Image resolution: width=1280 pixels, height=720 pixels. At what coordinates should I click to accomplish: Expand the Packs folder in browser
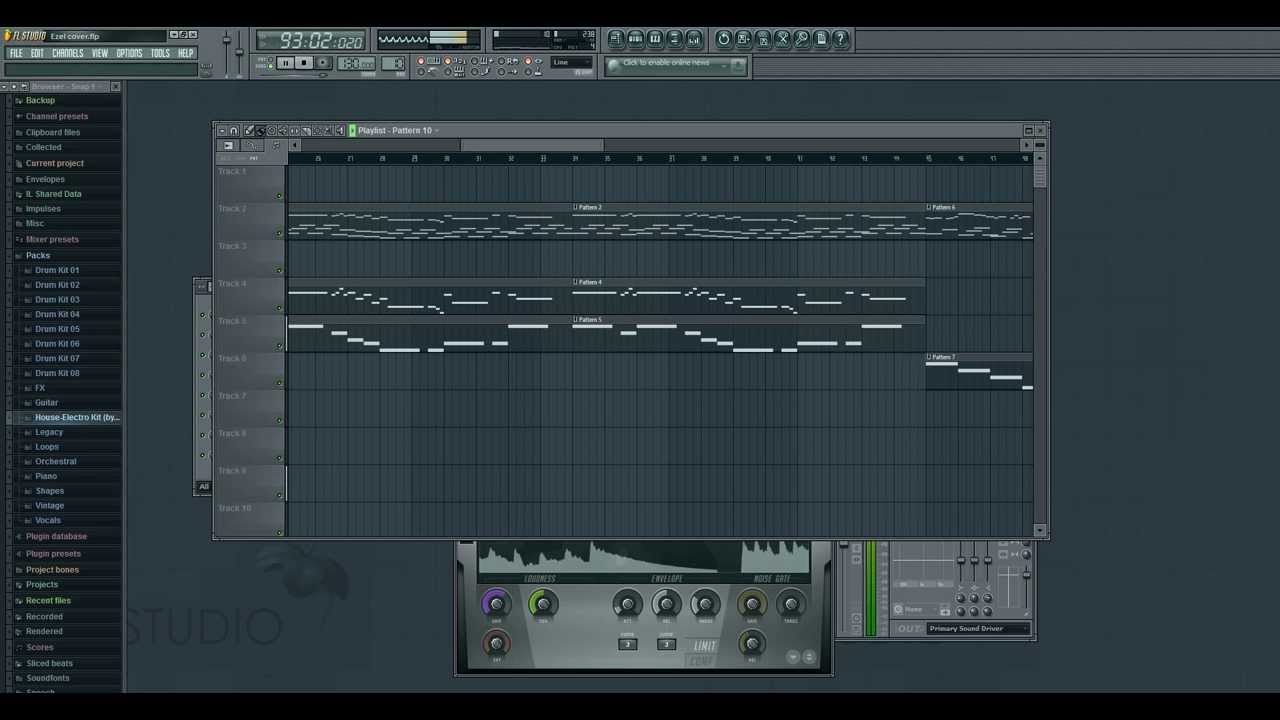point(38,255)
